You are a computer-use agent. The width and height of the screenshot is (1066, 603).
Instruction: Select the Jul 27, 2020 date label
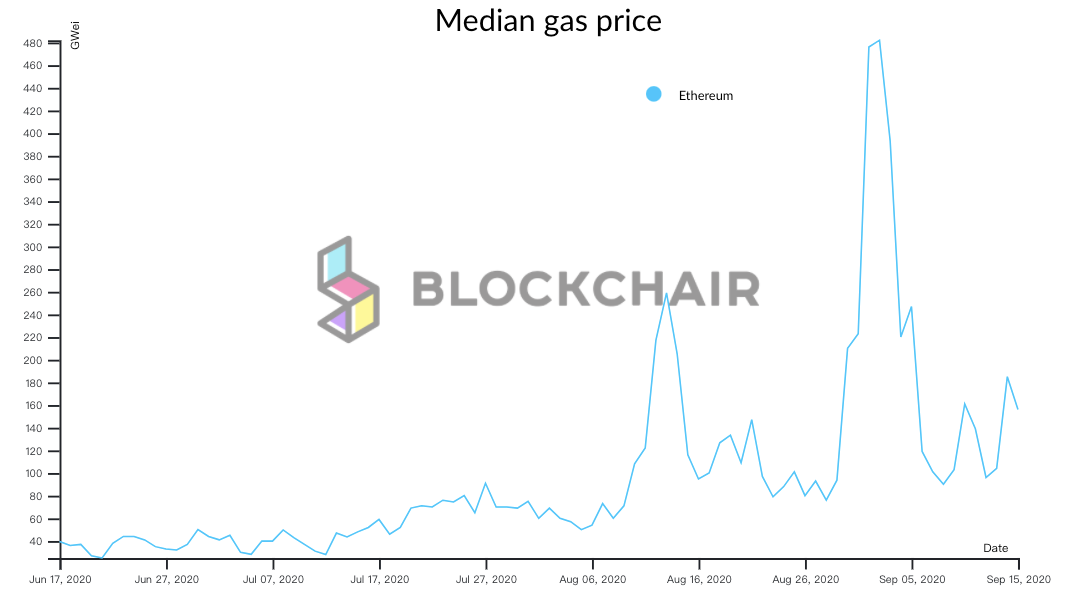pyautogui.click(x=486, y=579)
